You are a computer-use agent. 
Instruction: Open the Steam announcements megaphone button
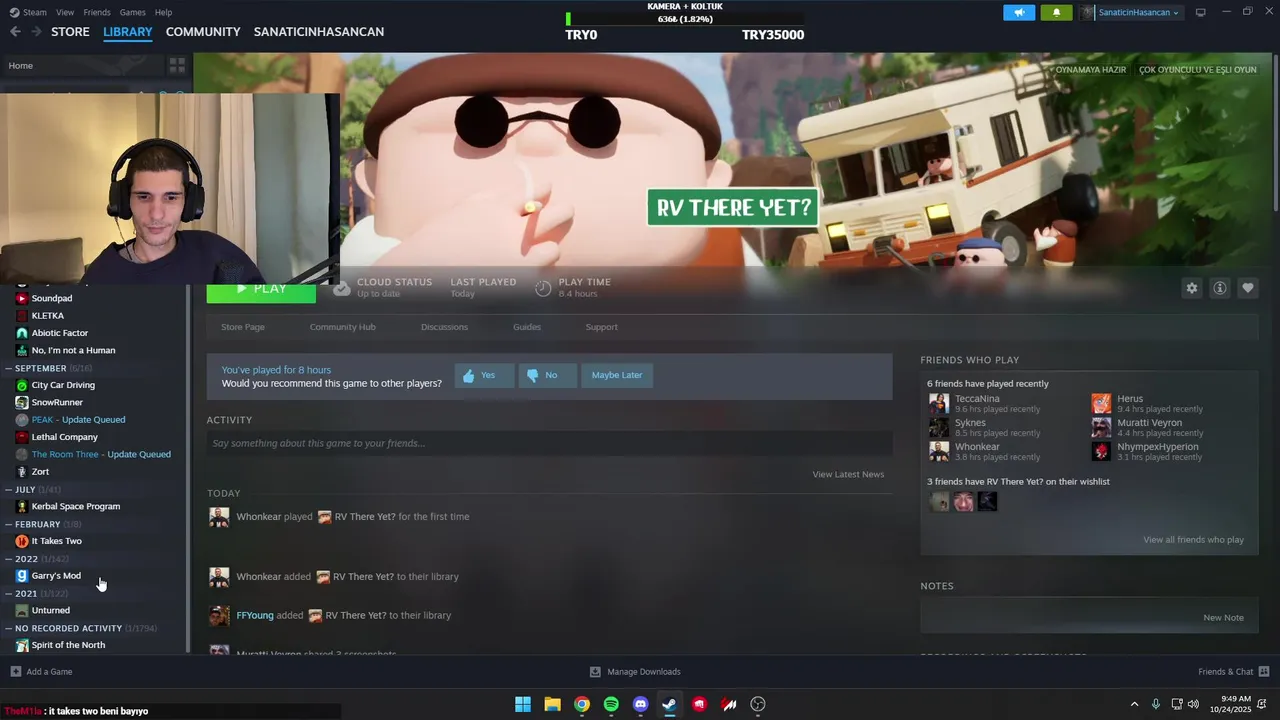1019,12
